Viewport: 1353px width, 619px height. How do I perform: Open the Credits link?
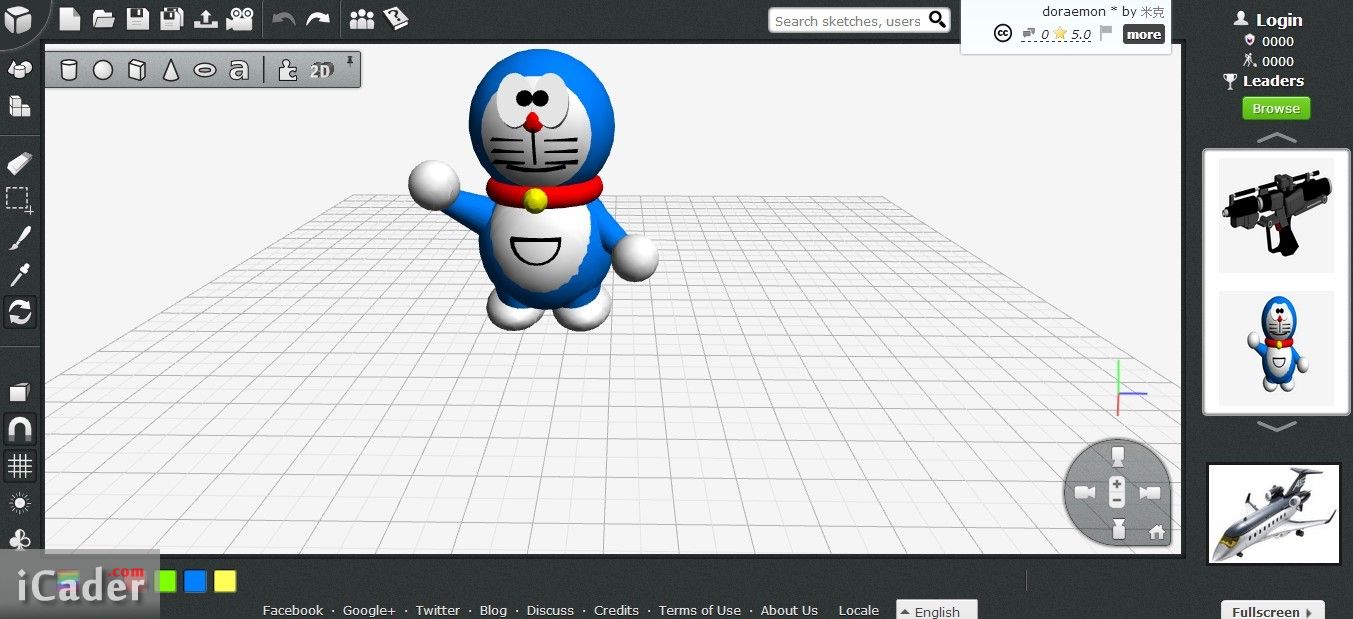coord(616,610)
